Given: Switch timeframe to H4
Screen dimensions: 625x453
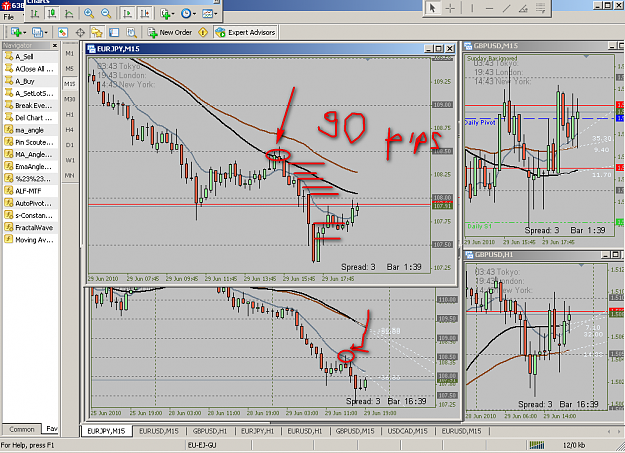Looking at the screenshot, I should point(70,130).
